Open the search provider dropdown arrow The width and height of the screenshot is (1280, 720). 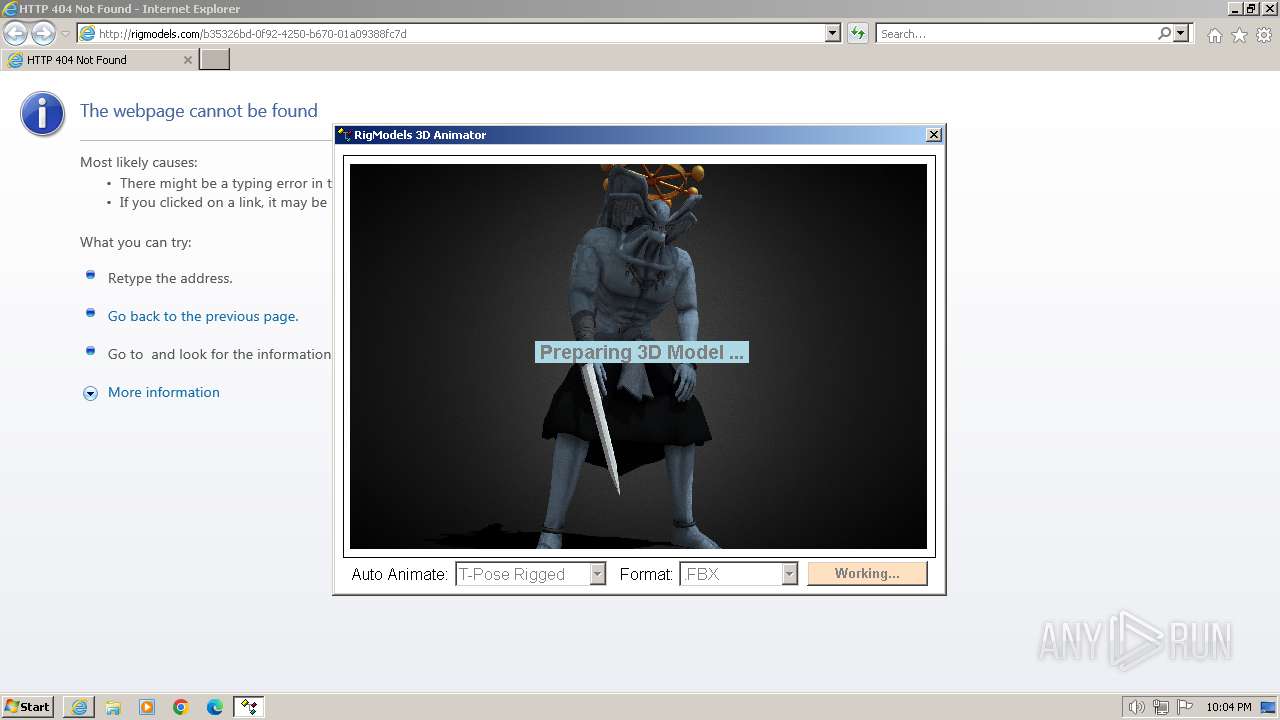click(x=1181, y=33)
